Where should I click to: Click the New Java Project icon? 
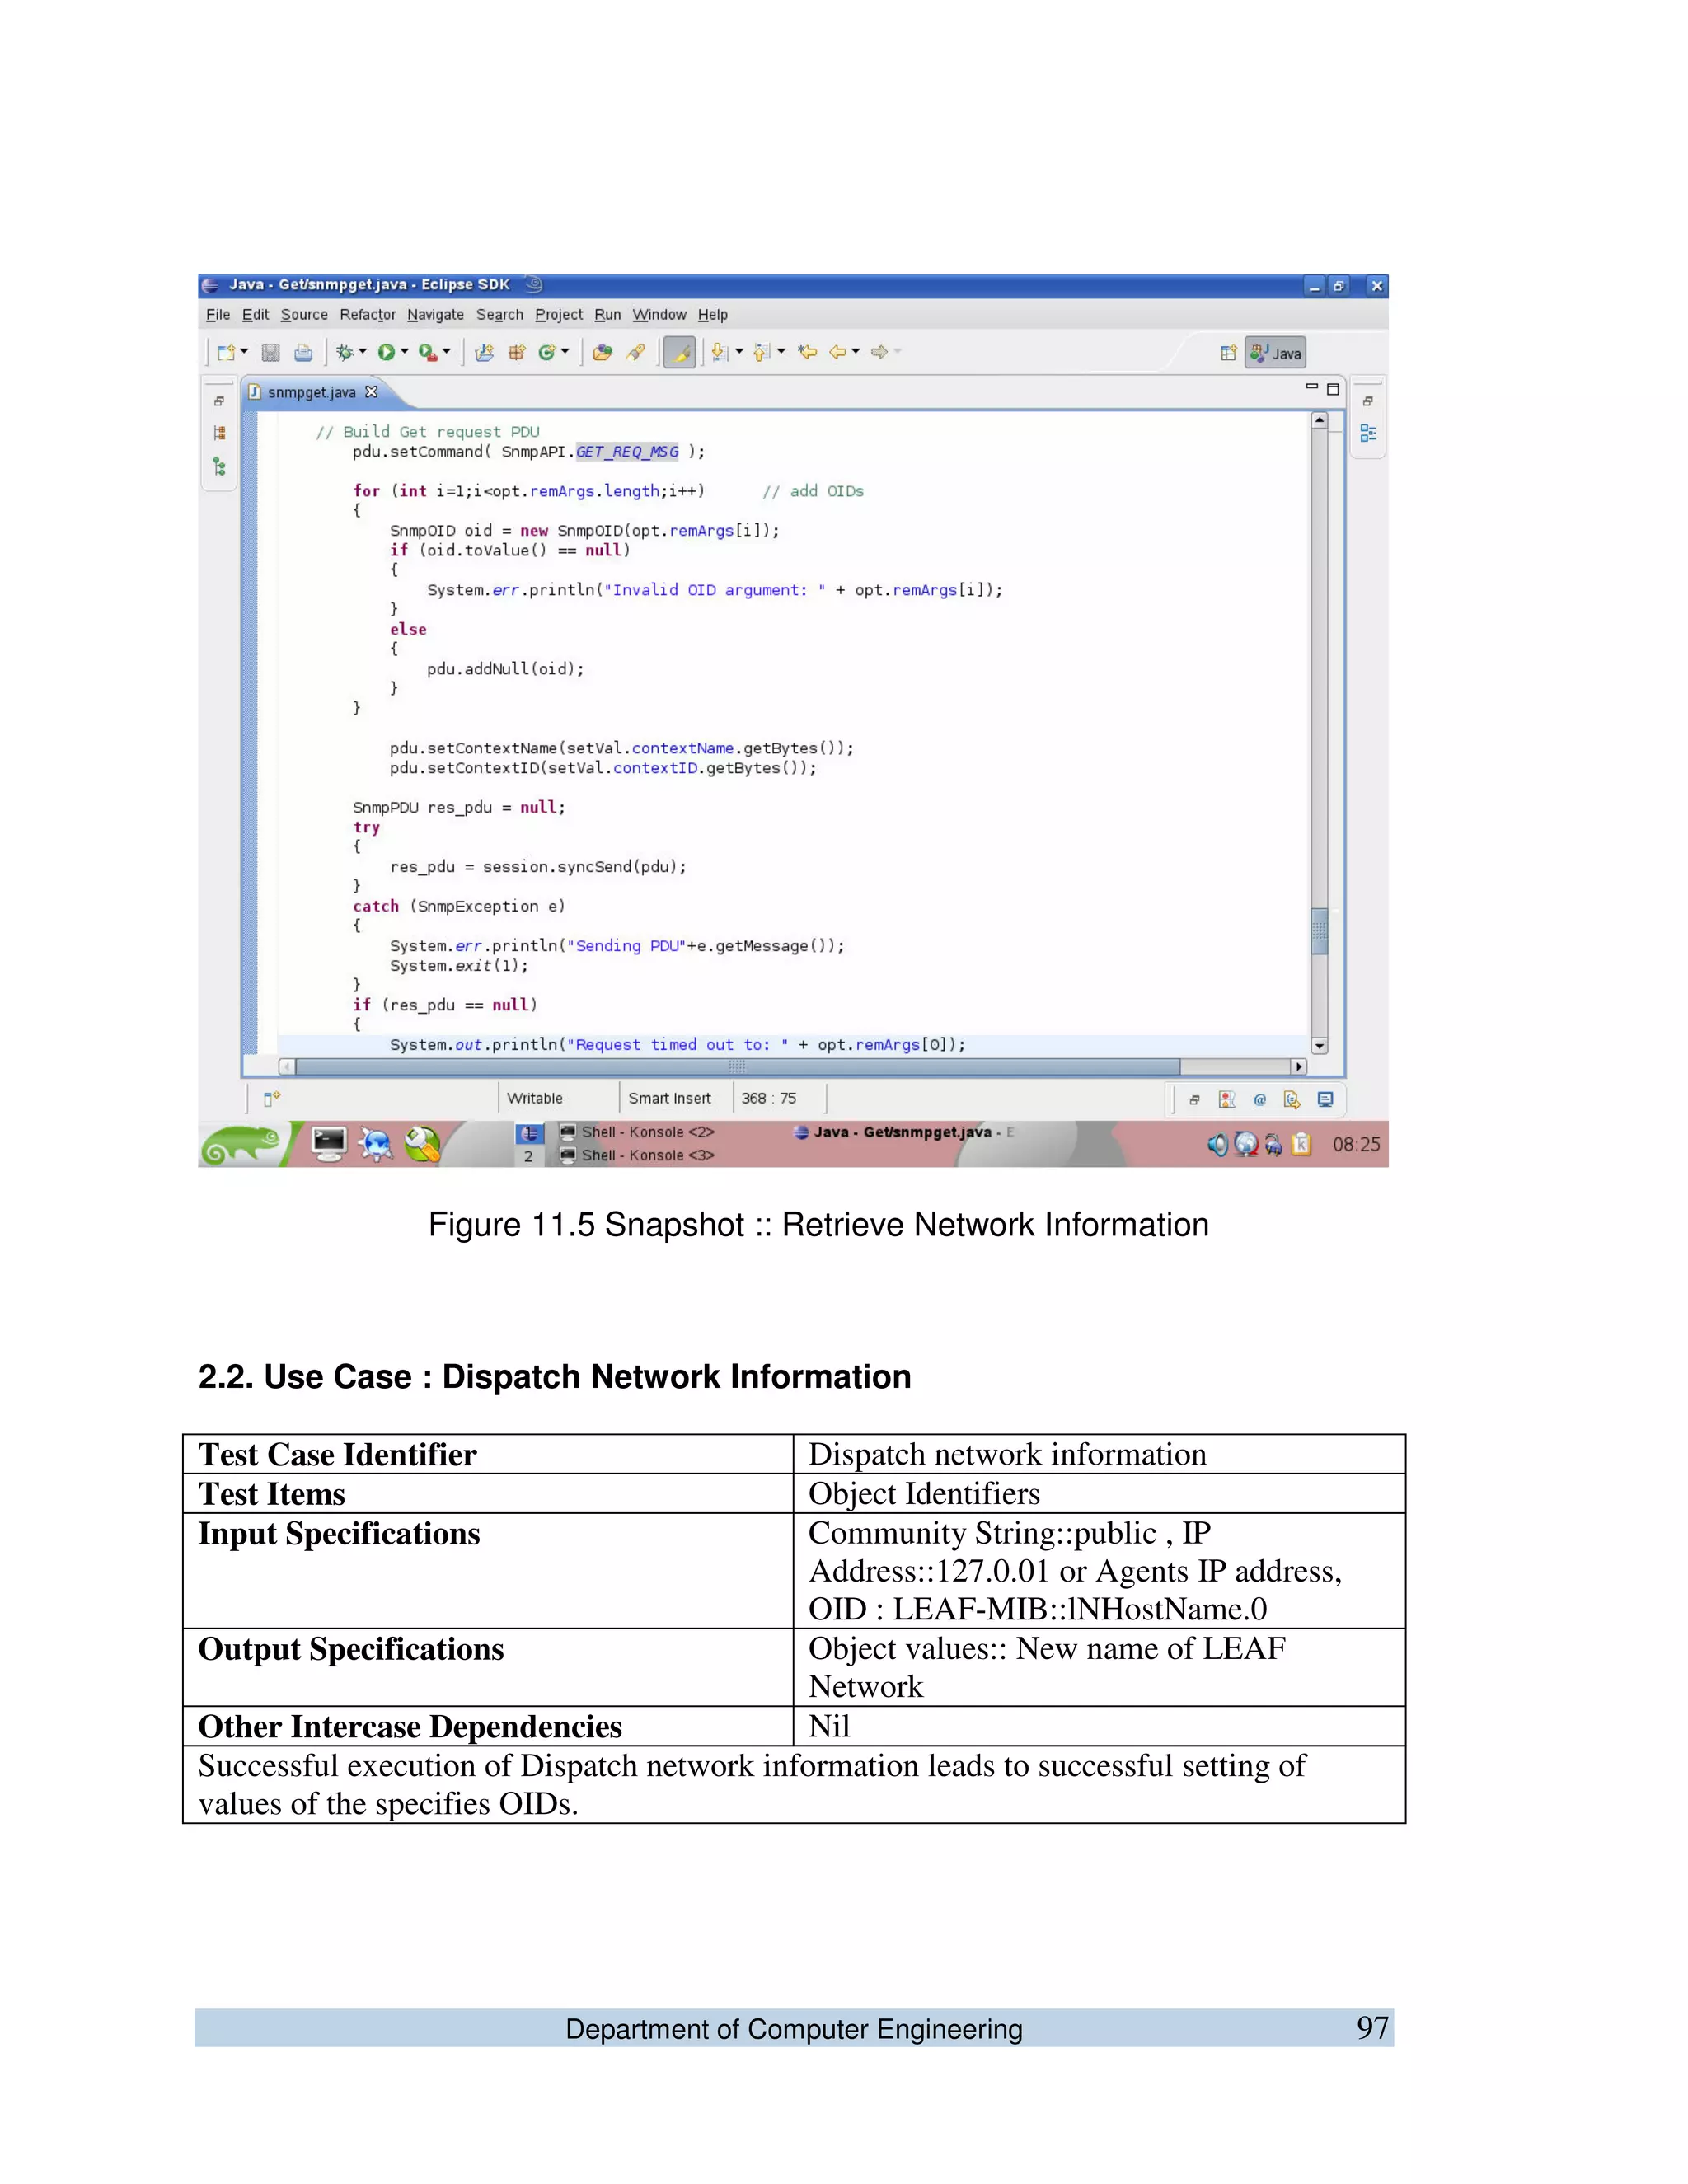pyautogui.click(x=484, y=352)
